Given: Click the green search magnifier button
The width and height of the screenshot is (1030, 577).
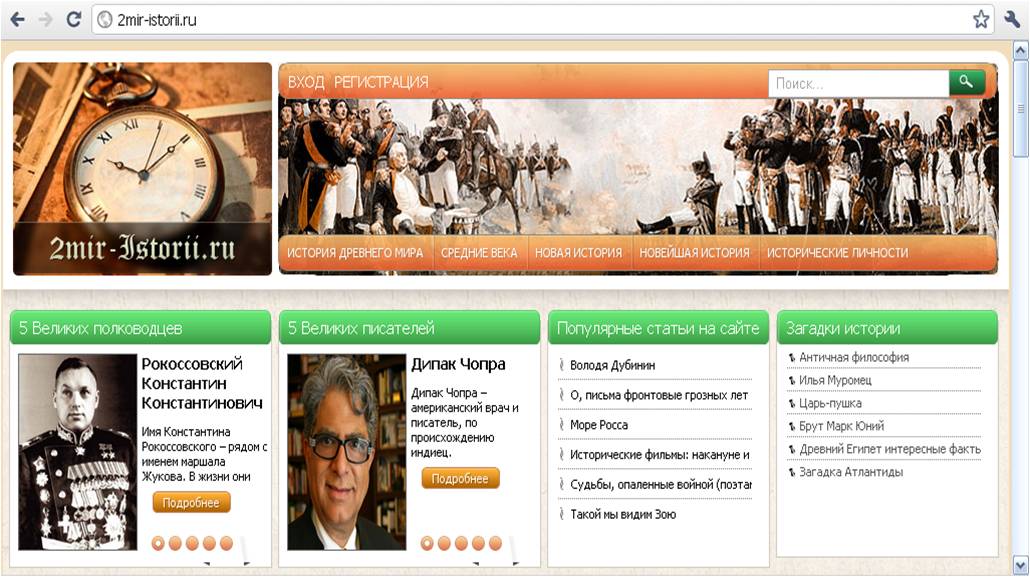Looking at the screenshot, I should coord(966,83).
